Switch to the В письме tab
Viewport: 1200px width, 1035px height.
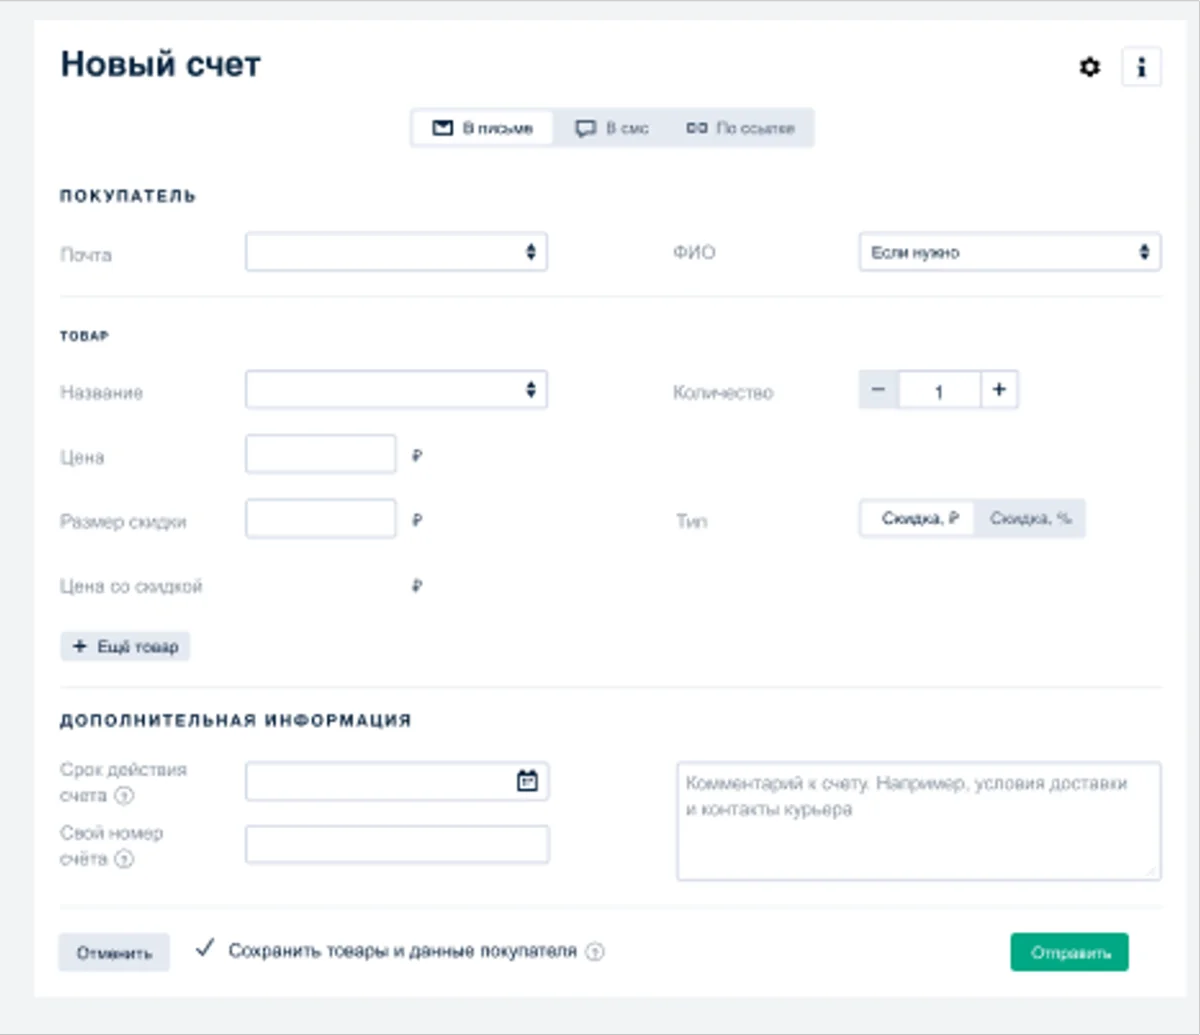482,129
